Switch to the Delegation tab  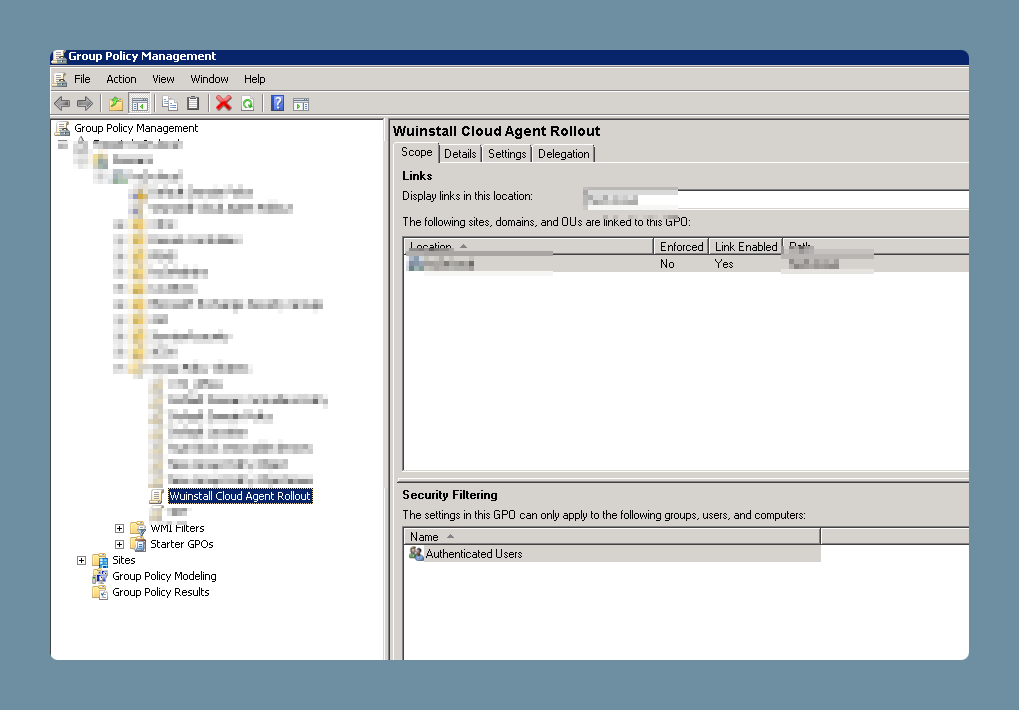point(563,154)
